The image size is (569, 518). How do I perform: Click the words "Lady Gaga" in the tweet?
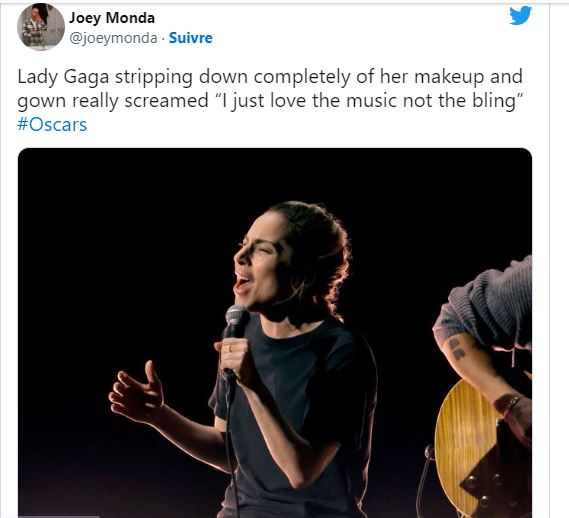(x=63, y=77)
